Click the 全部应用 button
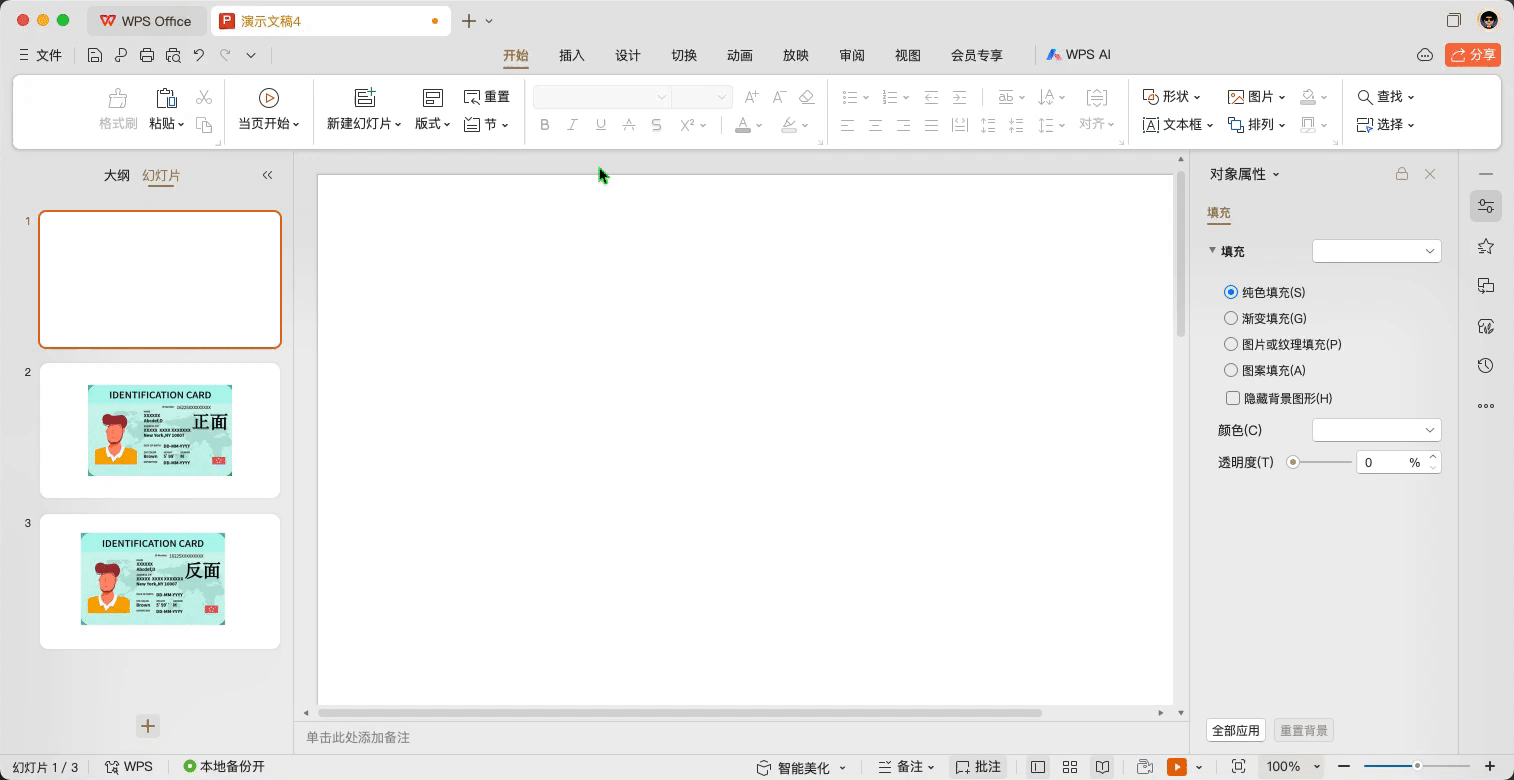The width and height of the screenshot is (1514, 780). click(1236, 730)
